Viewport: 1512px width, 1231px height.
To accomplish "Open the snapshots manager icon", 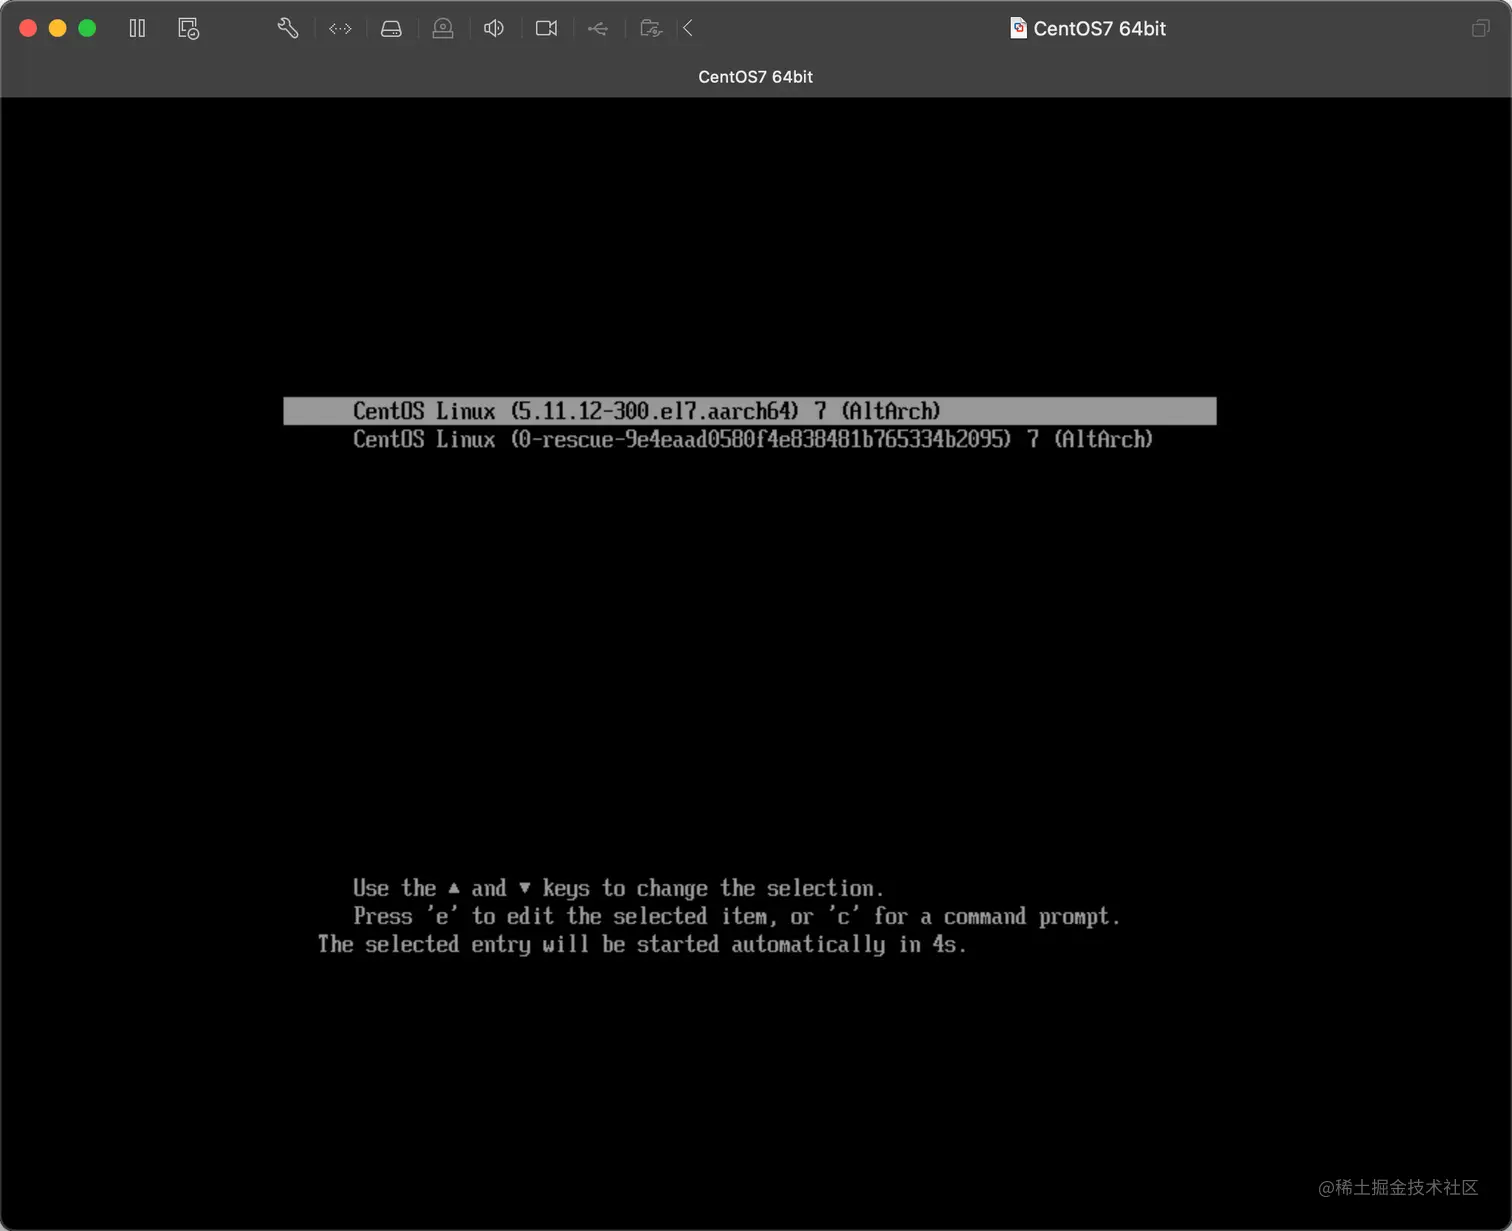I will pyautogui.click(x=188, y=28).
